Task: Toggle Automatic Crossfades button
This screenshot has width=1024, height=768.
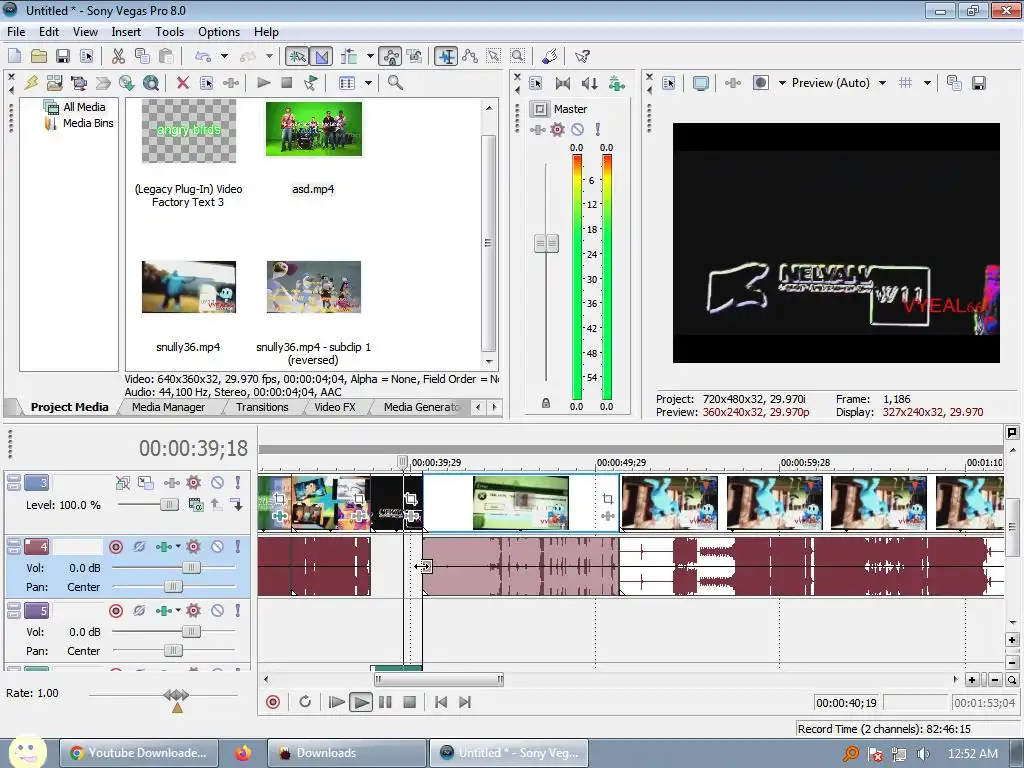Action: coord(321,56)
